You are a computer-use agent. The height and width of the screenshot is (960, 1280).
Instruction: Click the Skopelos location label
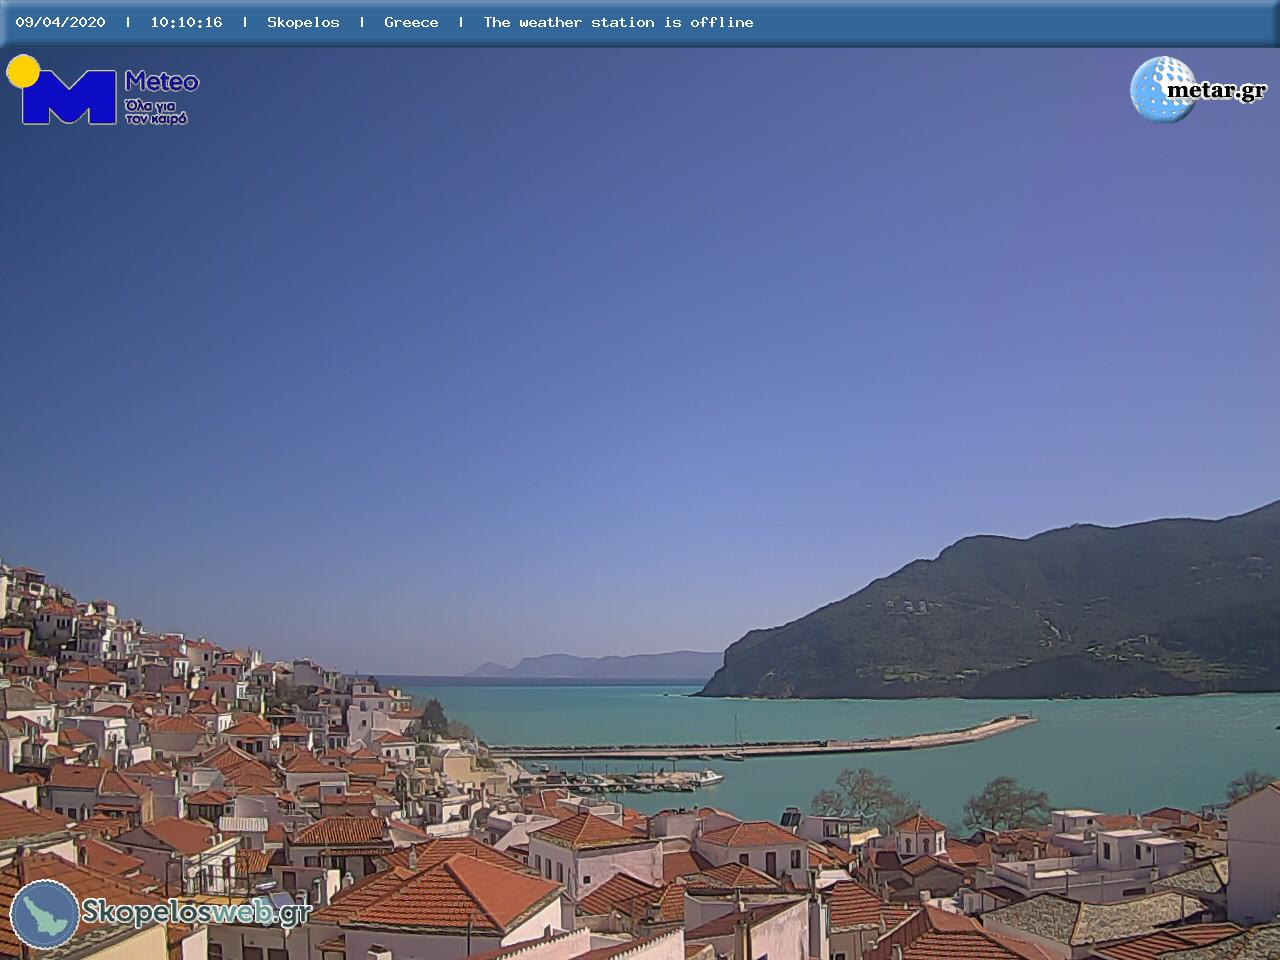point(303,22)
